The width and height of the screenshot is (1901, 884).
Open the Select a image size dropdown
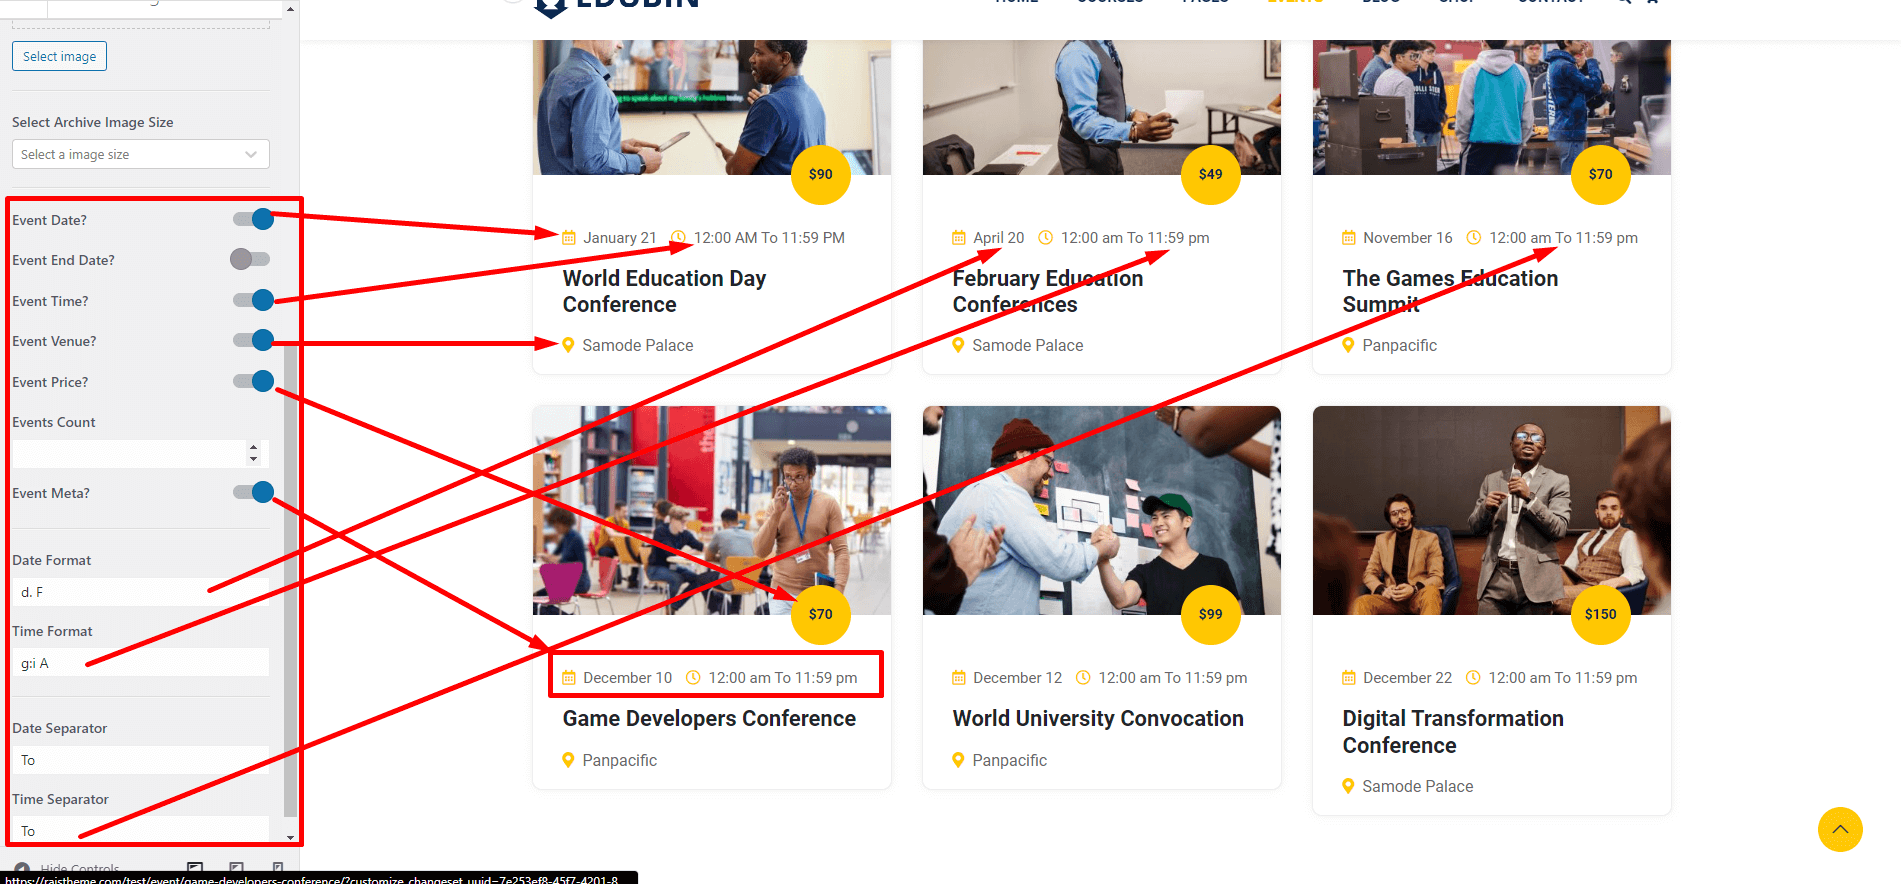pyautogui.click(x=140, y=155)
